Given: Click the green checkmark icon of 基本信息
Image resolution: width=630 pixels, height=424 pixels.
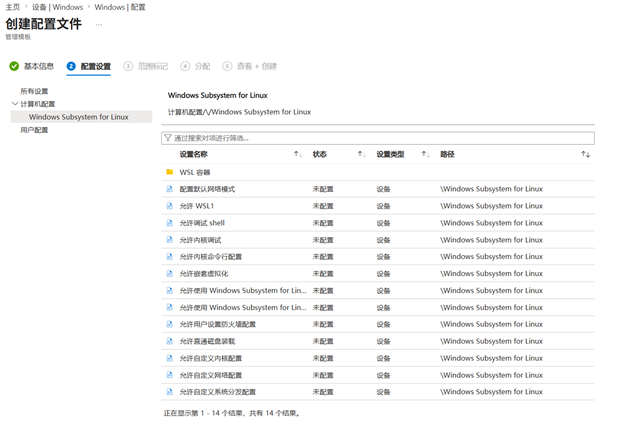Looking at the screenshot, I should click(14, 66).
